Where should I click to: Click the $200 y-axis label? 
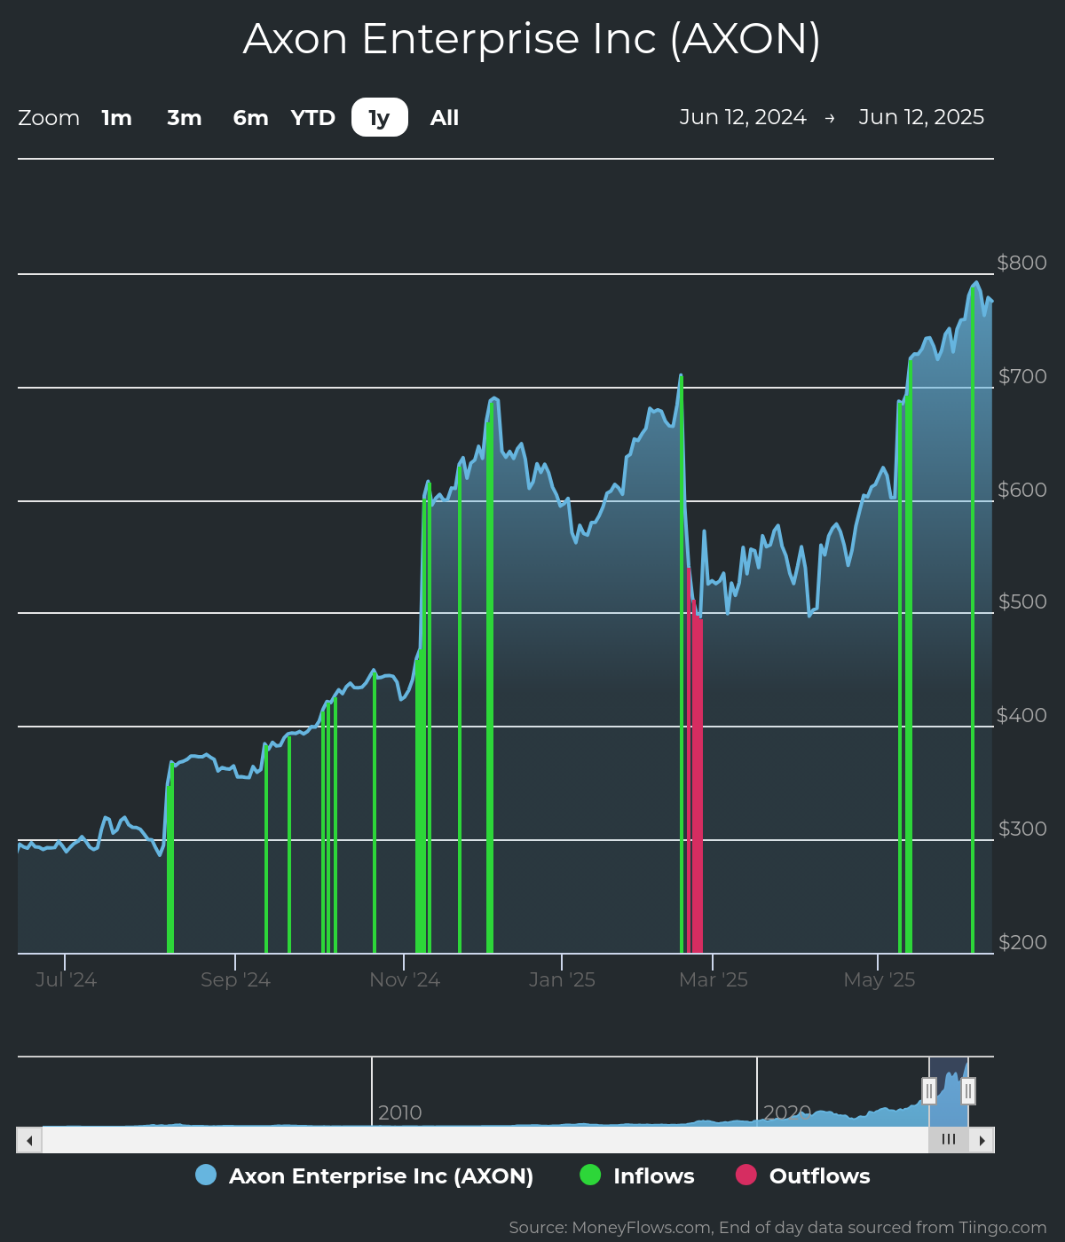tap(1022, 941)
